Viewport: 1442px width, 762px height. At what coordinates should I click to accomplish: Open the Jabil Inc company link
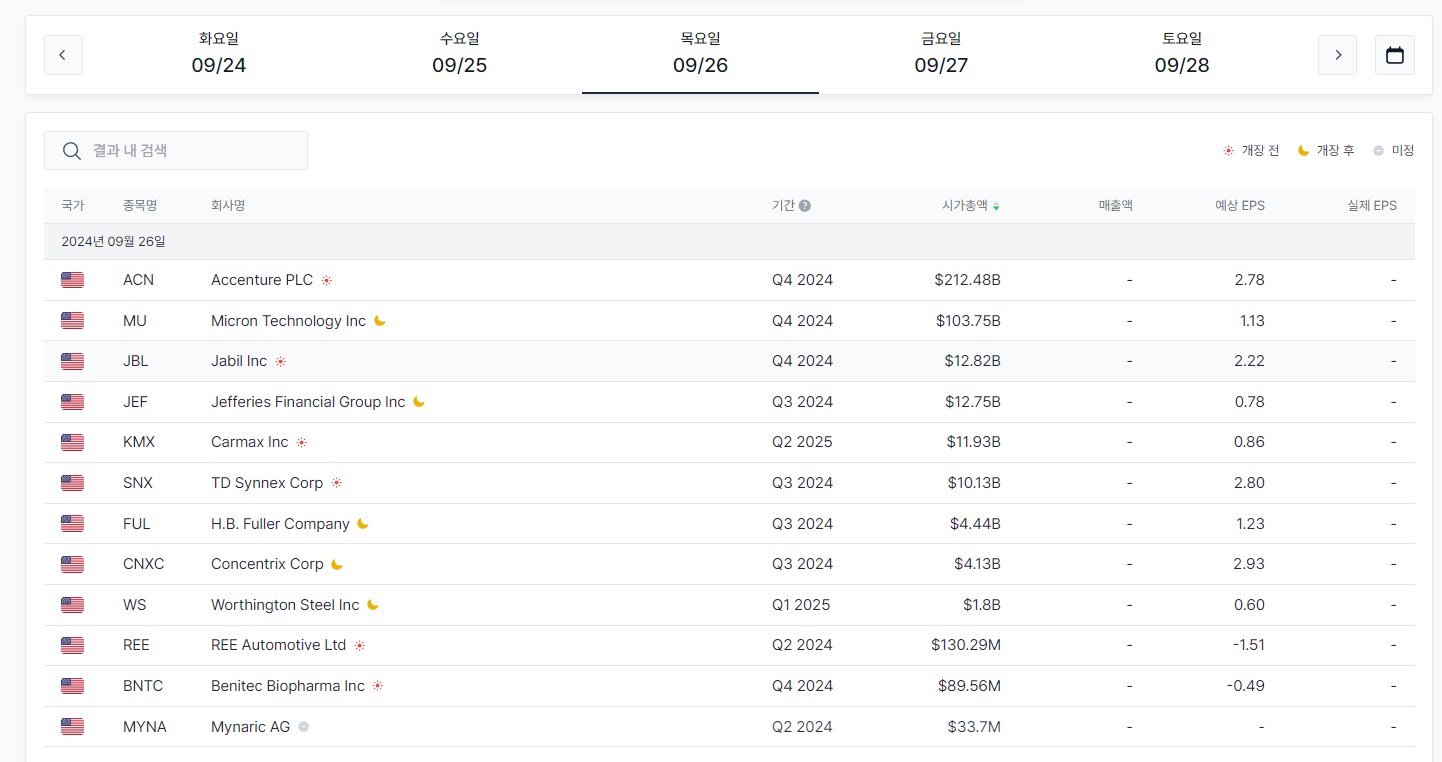pos(239,361)
